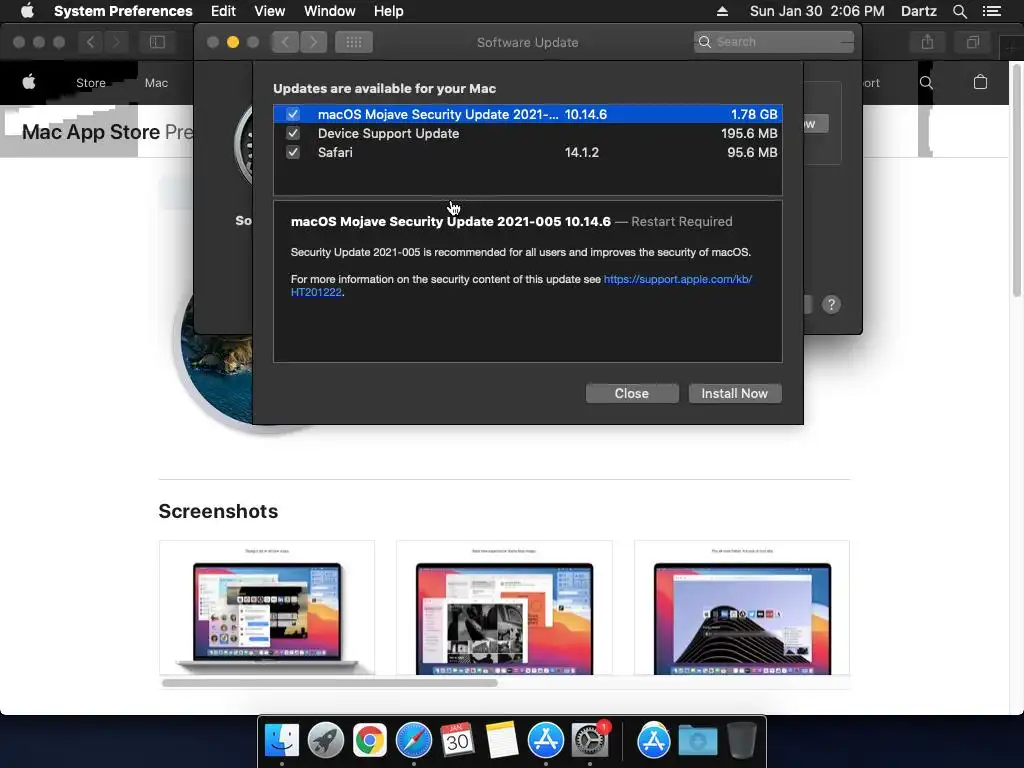Open Launchpad from the Dock
Viewport: 1024px width, 768px height.
coord(326,741)
